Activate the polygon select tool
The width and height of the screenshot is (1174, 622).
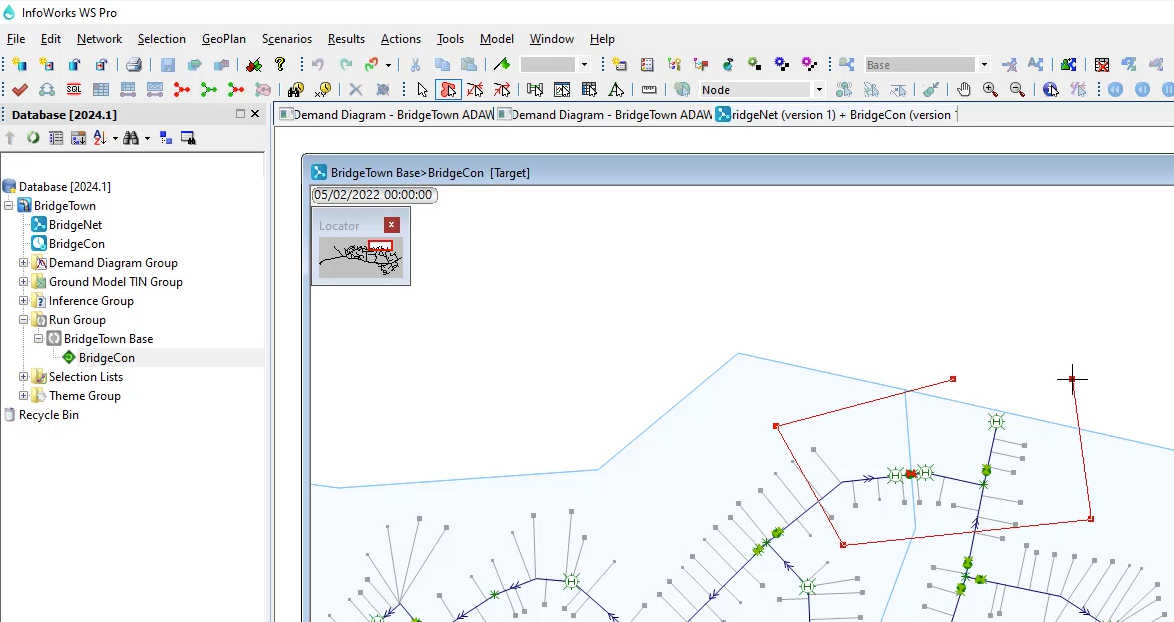point(448,90)
